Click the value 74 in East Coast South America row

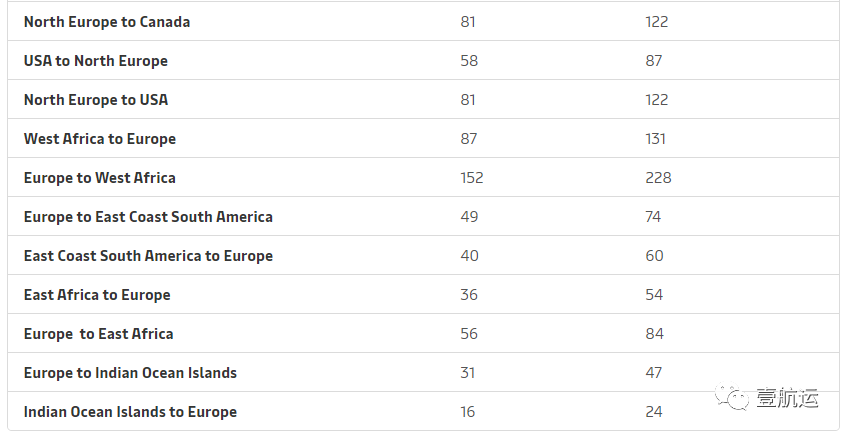click(x=653, y=217)
